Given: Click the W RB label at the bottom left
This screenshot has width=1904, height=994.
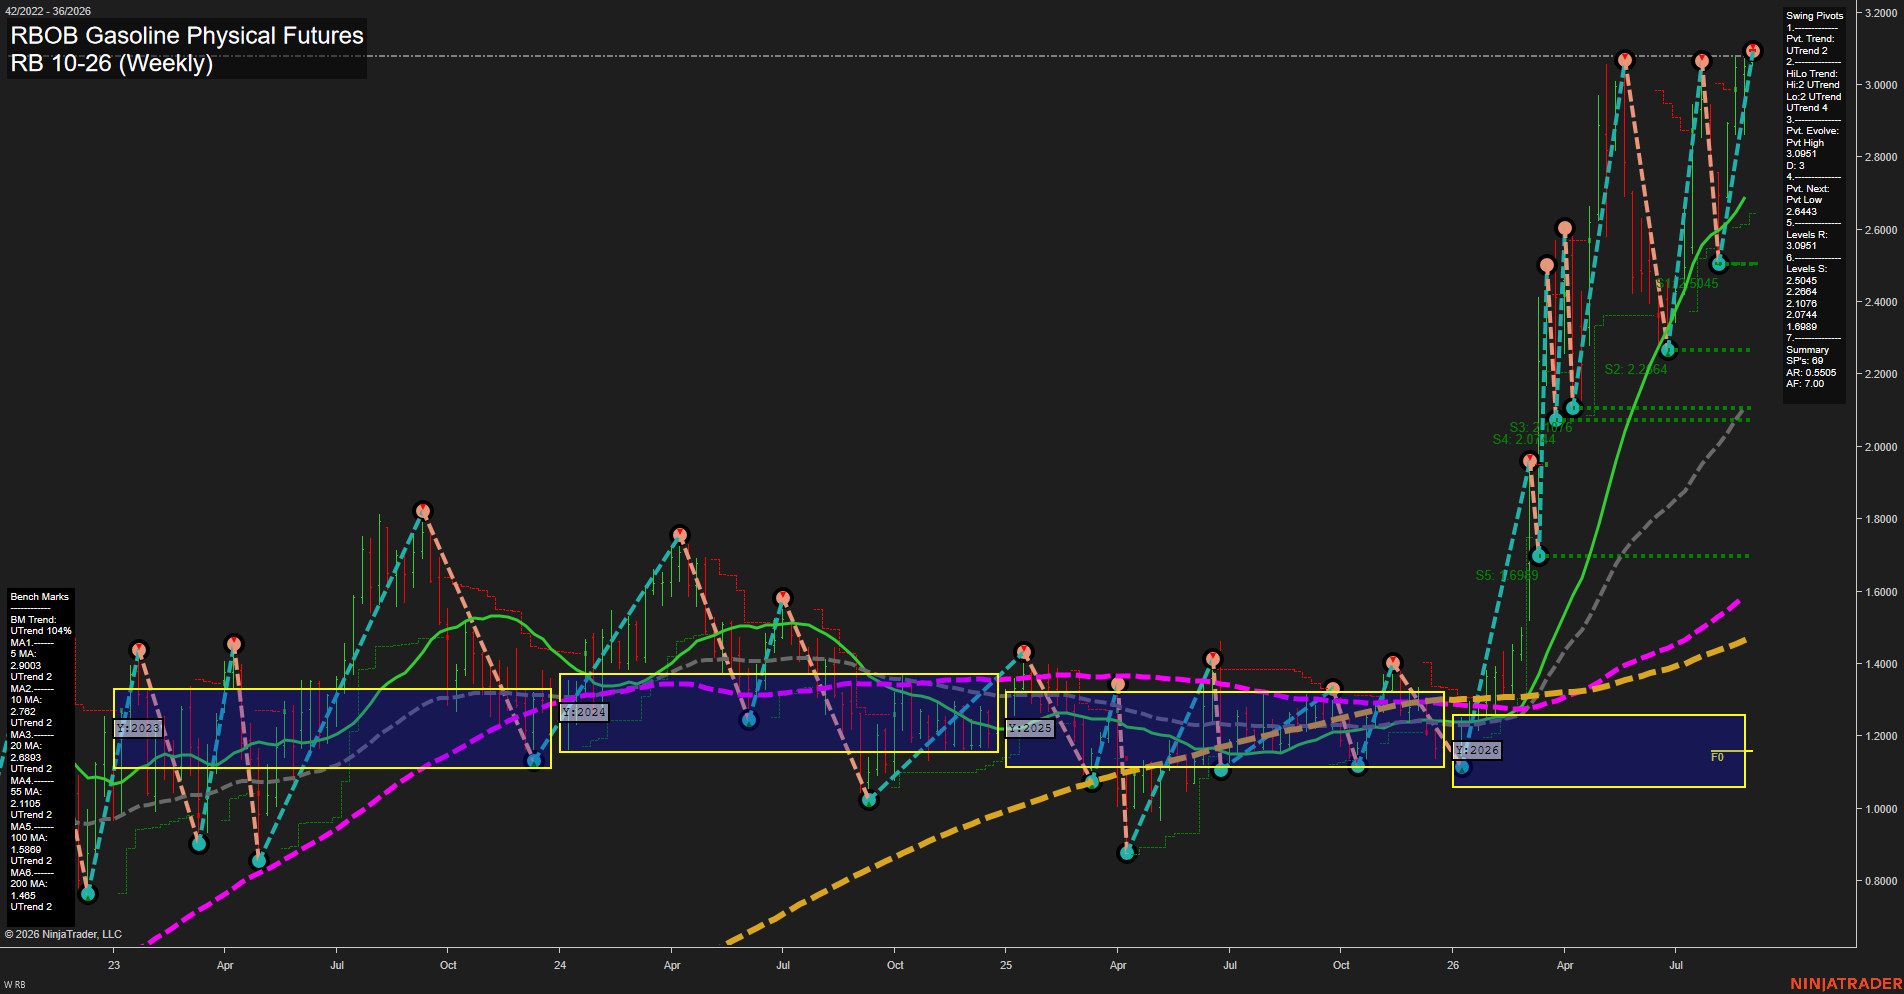Looking at the screenshot, I should [x=14, y=985].
